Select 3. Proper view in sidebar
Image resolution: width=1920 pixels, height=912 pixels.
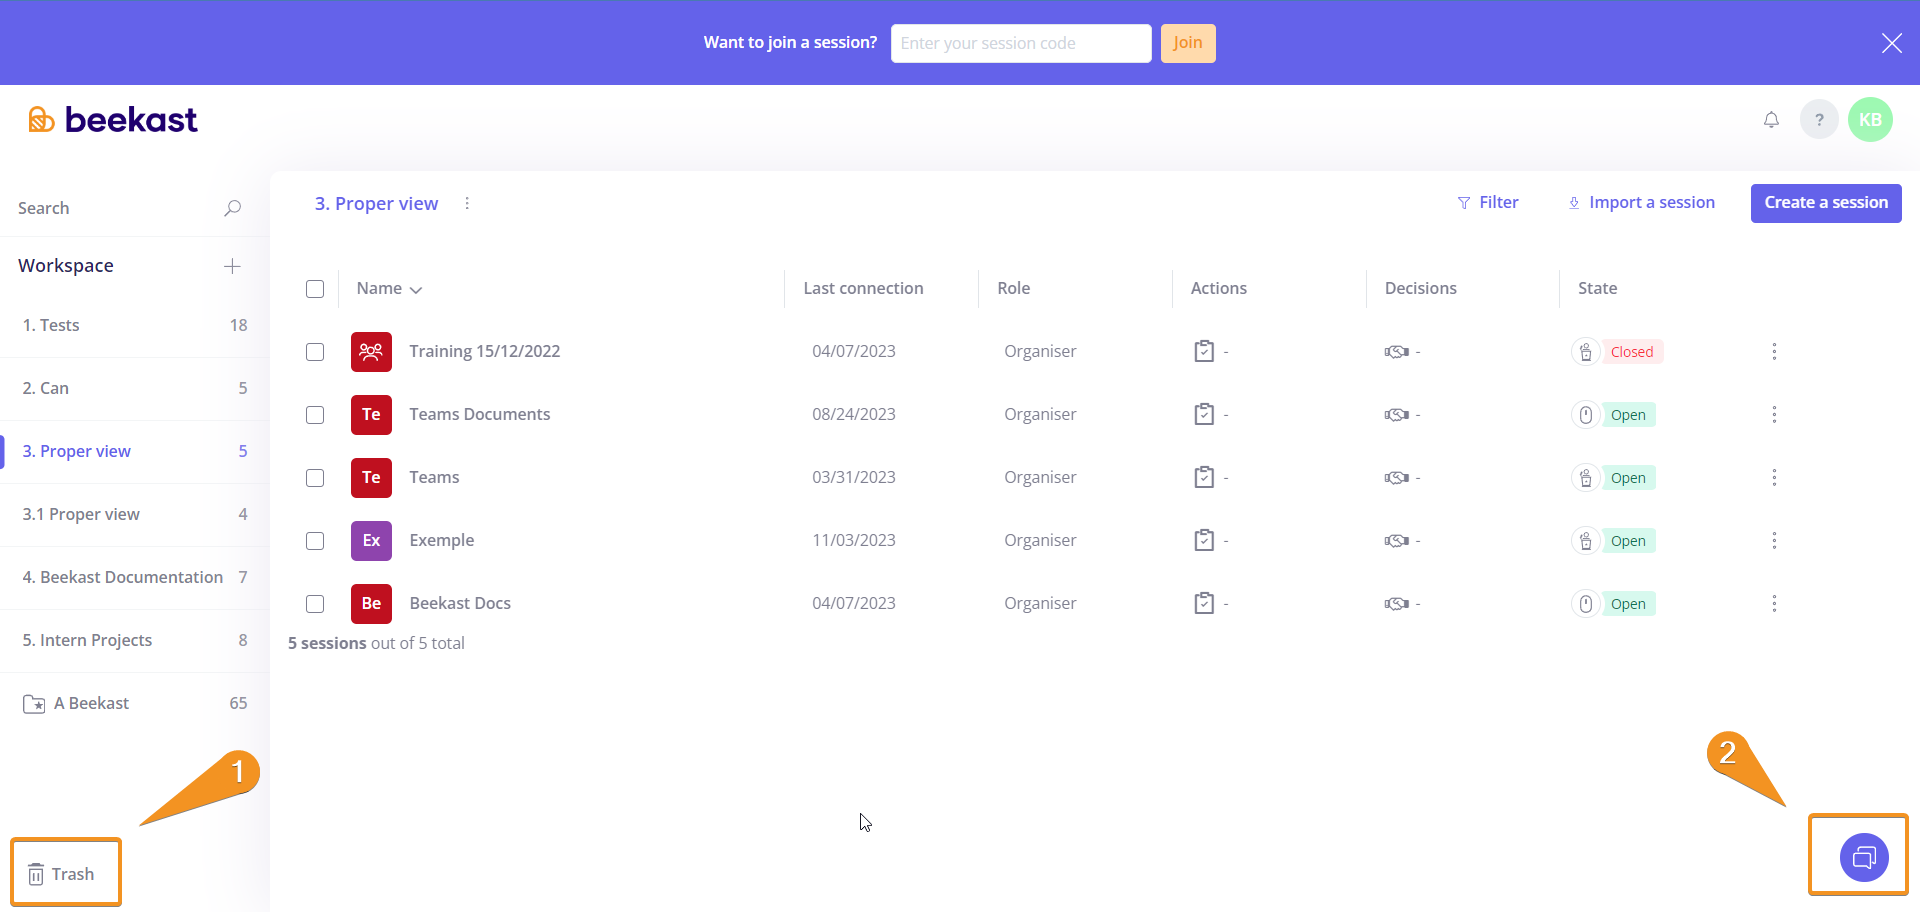[135, 451]
